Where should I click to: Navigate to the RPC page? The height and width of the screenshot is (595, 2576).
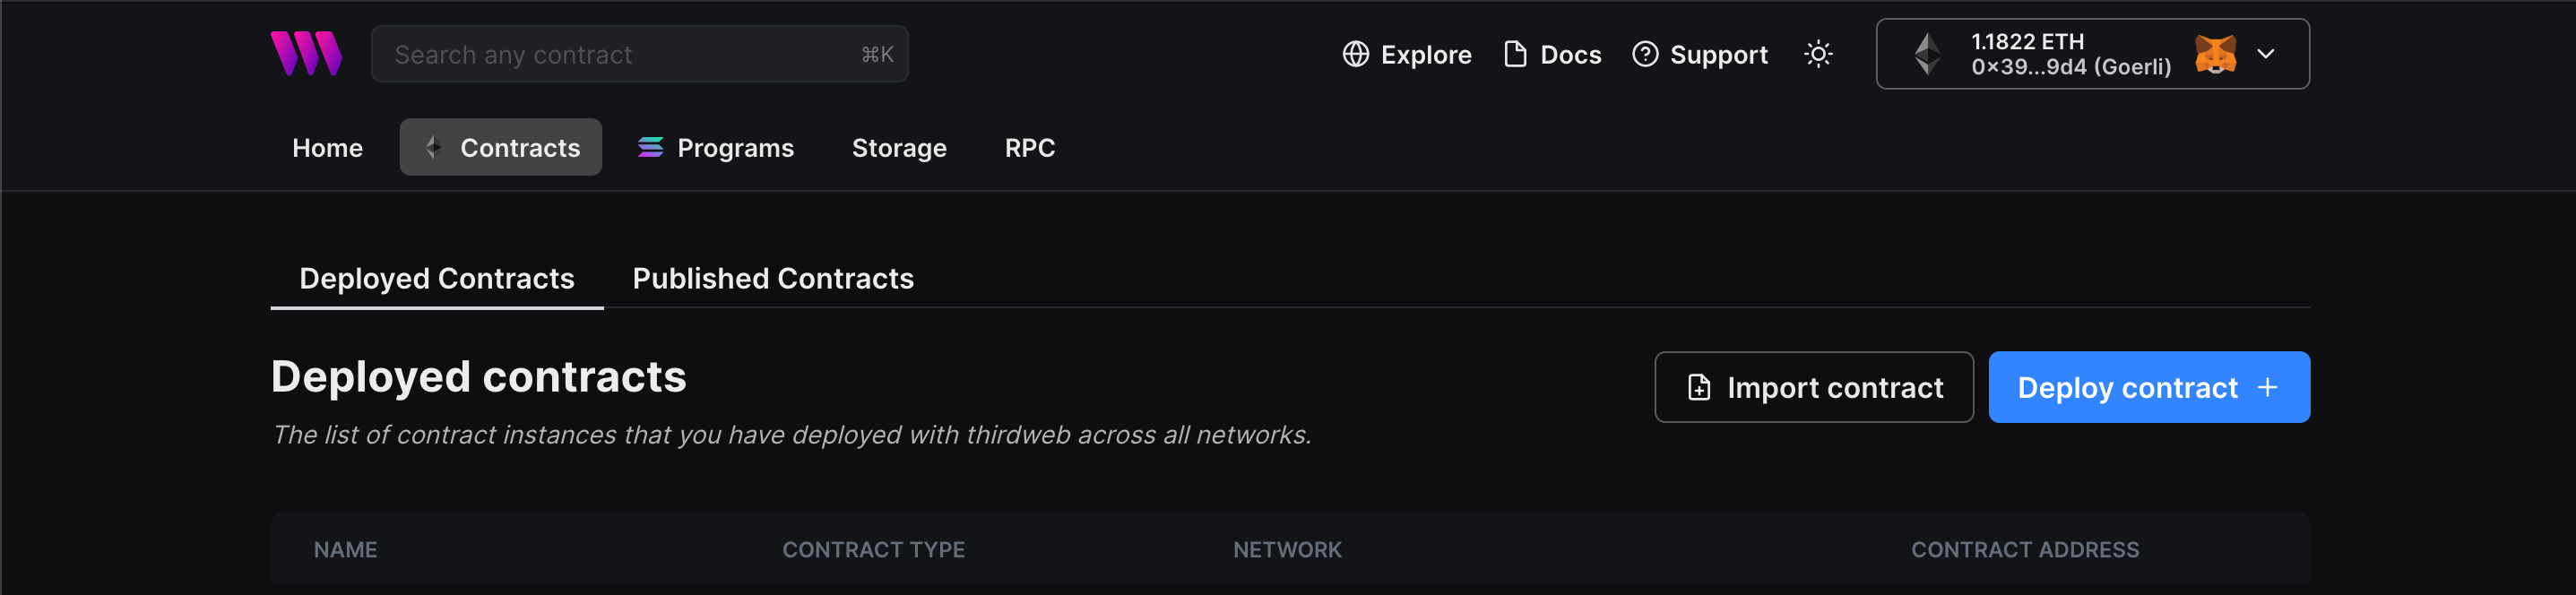click(1030, 147)
